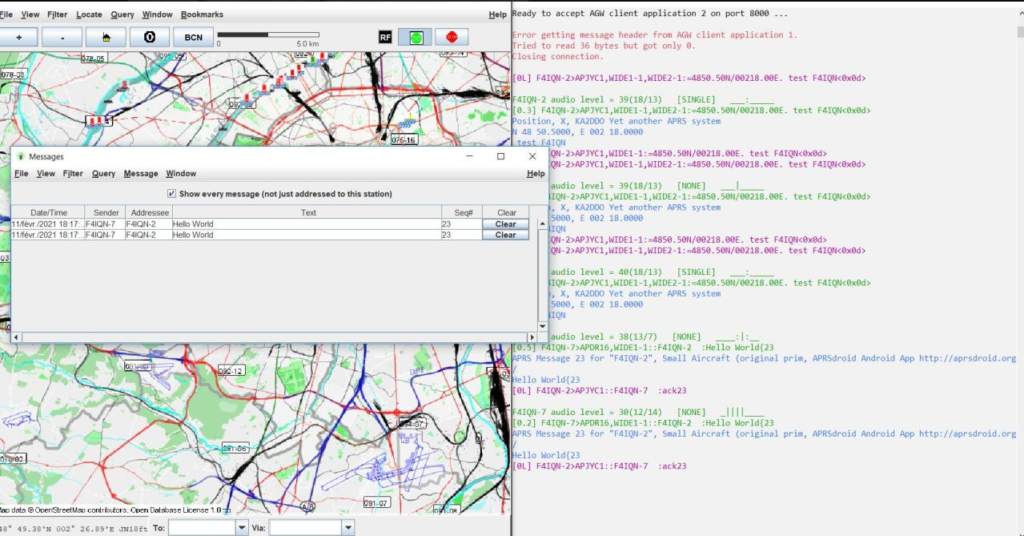Uncheck Show every message checkbox
This screenshot has width=1024, height=536.
[x=172, y=193]
